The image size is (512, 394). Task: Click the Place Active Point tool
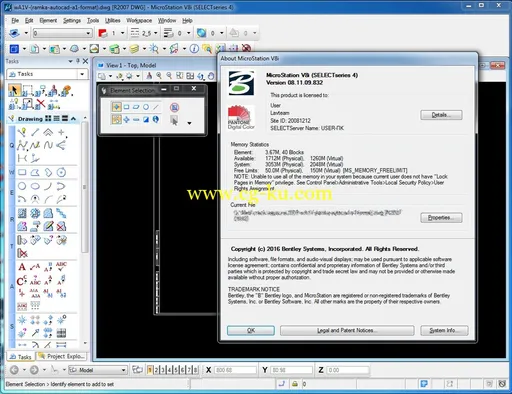coord(61,132)
